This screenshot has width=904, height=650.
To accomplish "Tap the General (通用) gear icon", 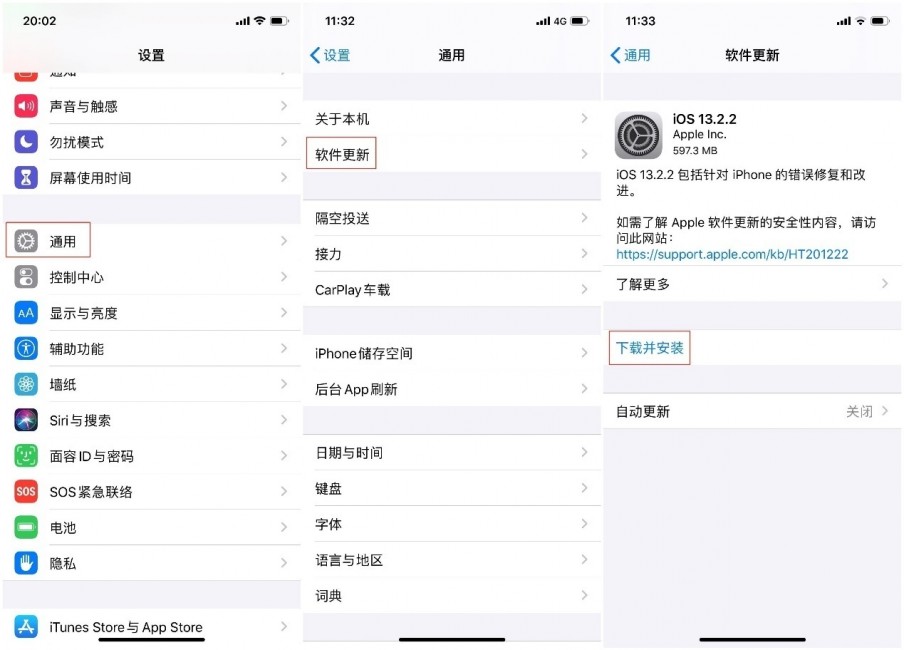I will tap(26, 241).
